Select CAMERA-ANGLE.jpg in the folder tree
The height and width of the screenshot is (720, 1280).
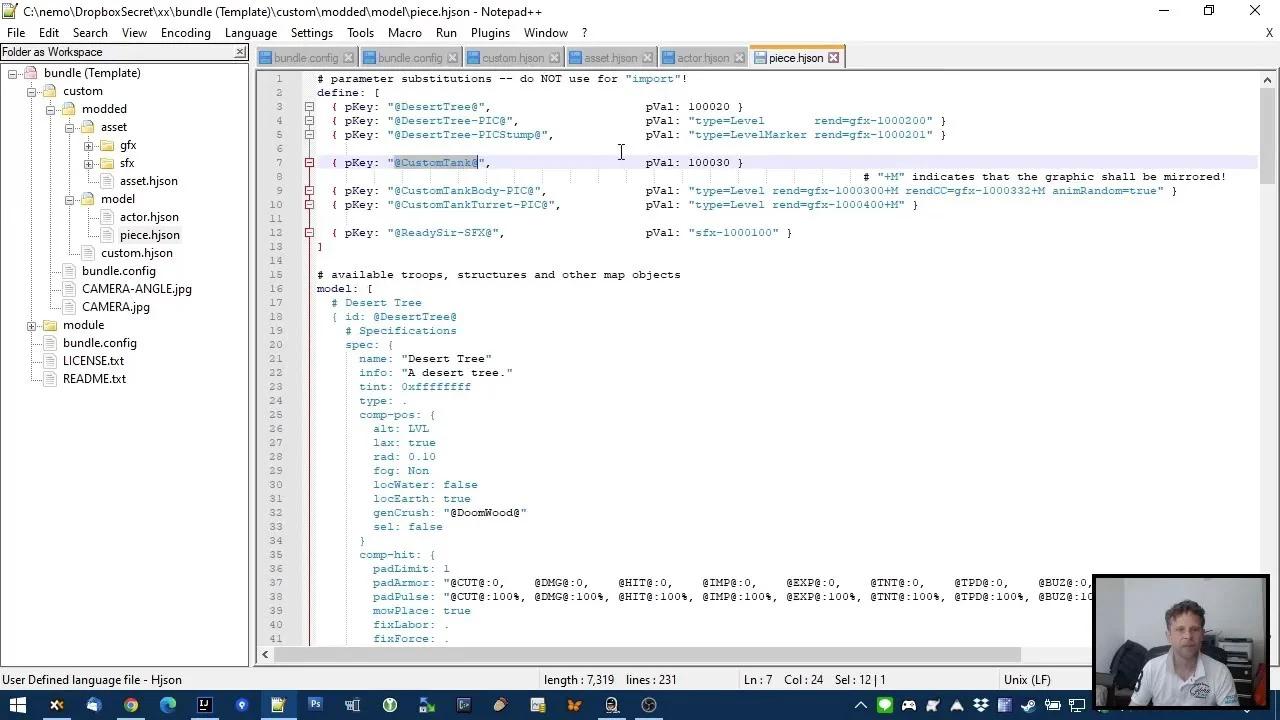(x=136, y=289)
